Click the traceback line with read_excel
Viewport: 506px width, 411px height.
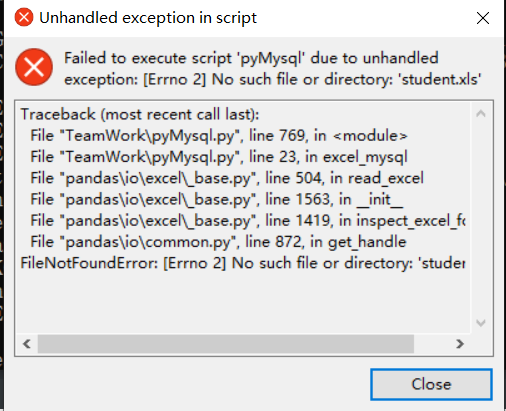(227, 178)
